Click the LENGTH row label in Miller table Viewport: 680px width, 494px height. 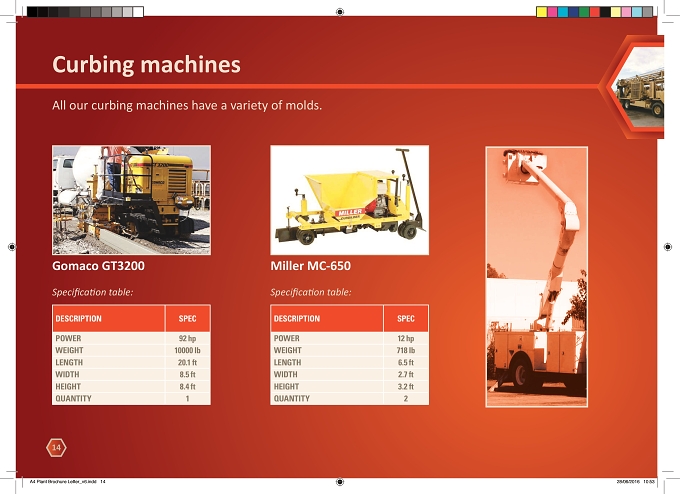click(x=287, y=363)
